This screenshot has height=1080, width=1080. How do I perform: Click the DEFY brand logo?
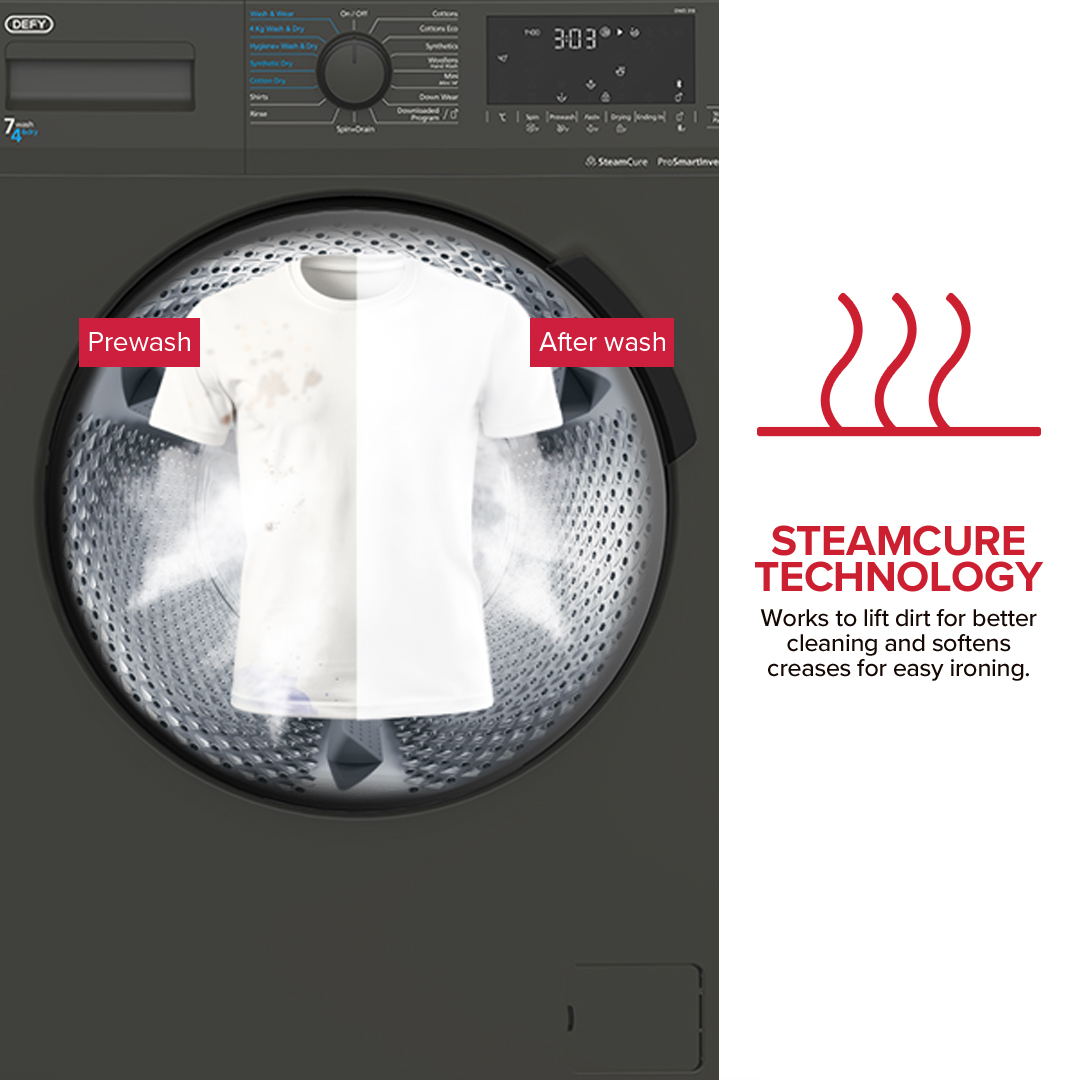(x=29, y=25)
